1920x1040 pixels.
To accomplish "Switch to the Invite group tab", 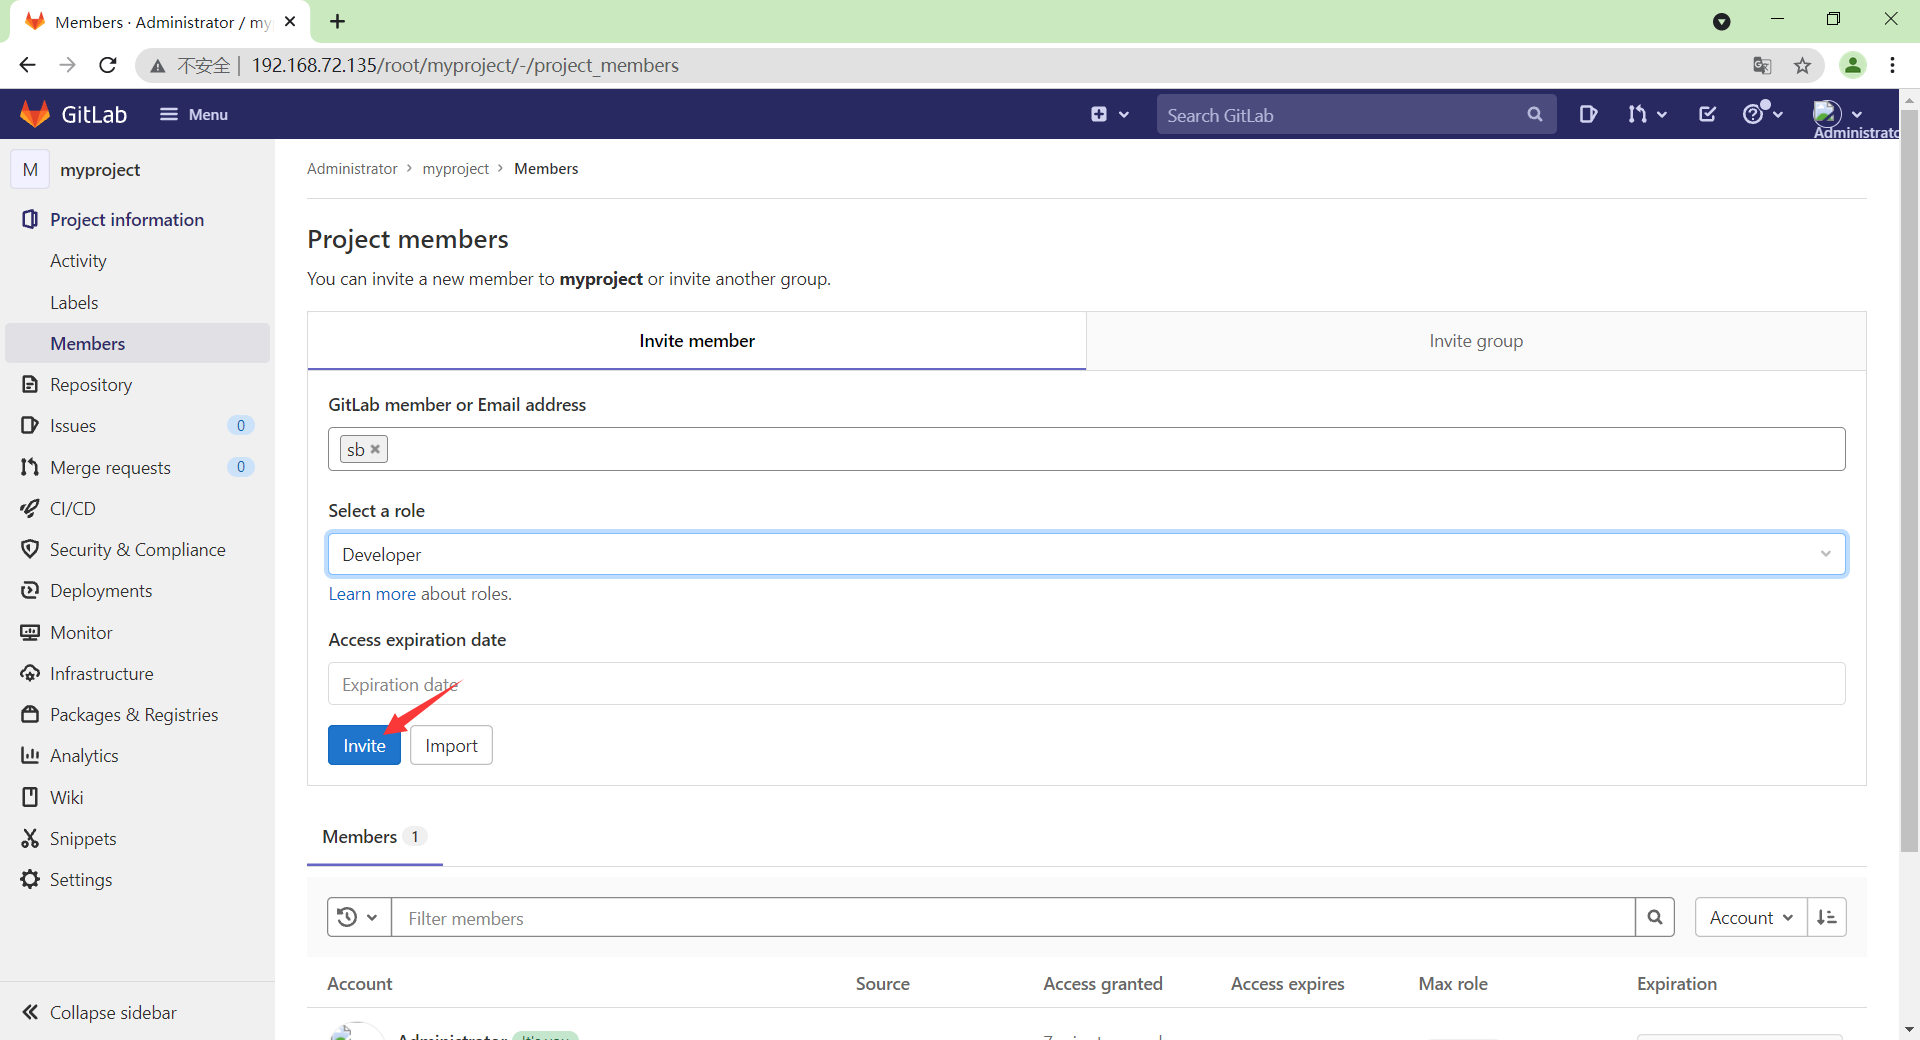I will pos(1476,340).
